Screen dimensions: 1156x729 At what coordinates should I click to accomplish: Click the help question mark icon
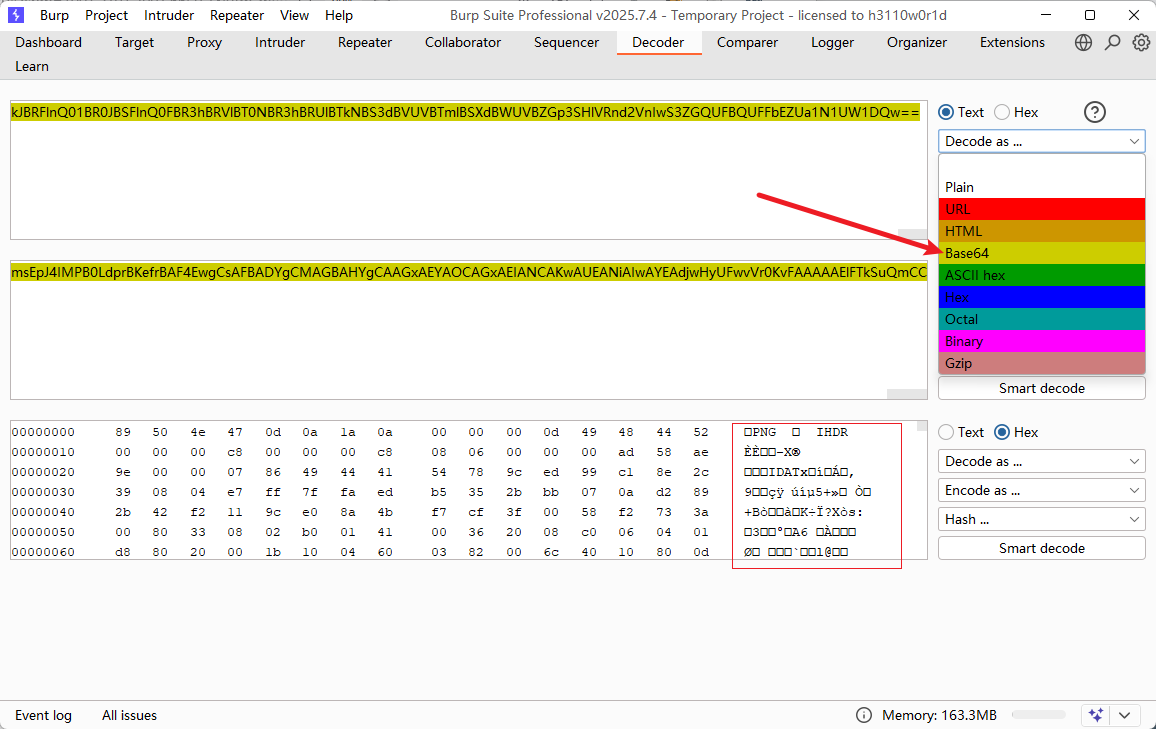[x=1095, y=112]
